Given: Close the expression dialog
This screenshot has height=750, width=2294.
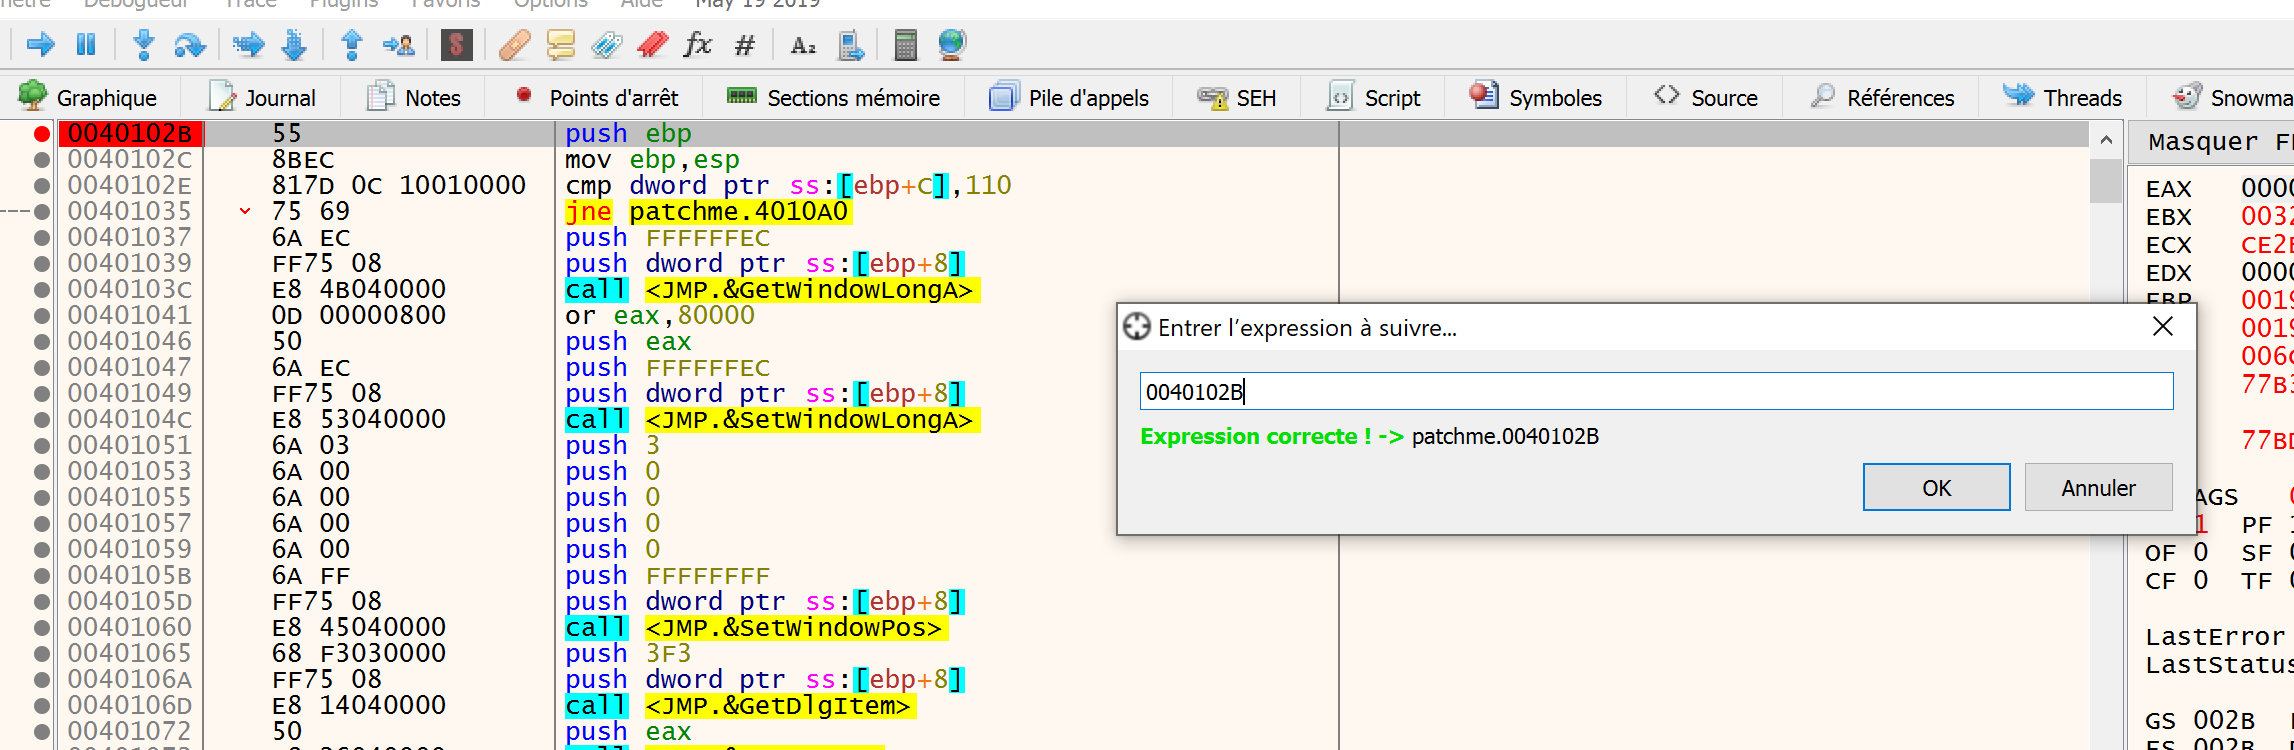Looking at the screenshot, I should (x=2162, y=327).
